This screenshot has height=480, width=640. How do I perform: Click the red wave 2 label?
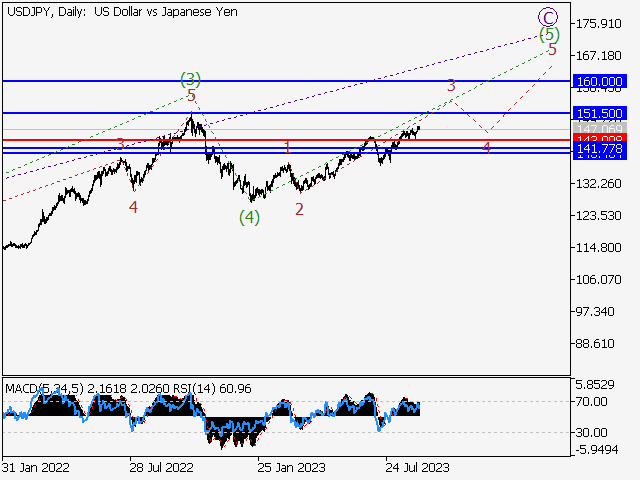point(299,209)
